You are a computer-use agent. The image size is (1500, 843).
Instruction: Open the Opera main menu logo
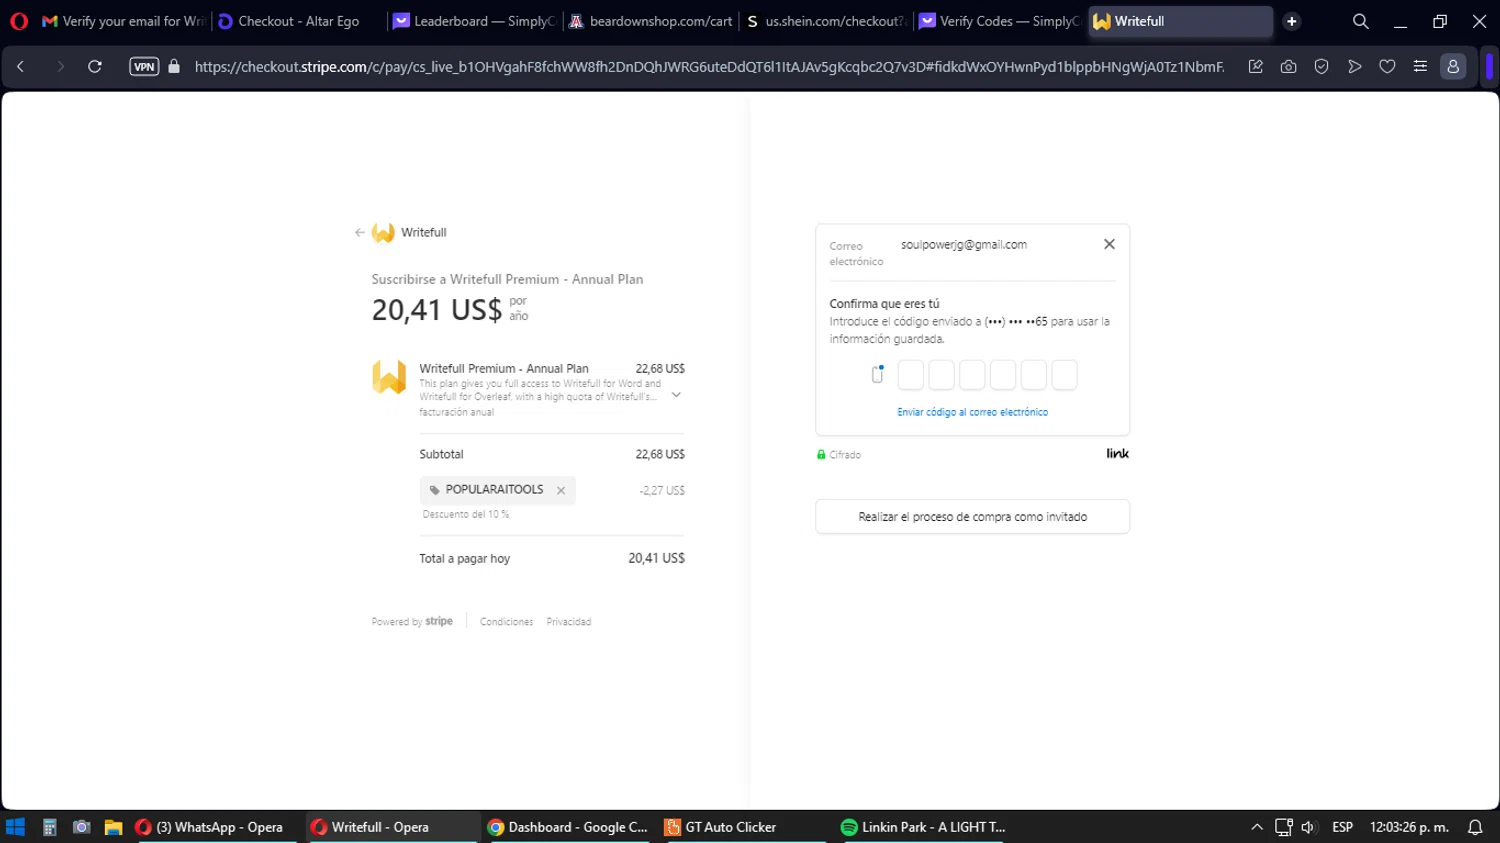click(19, 21)
